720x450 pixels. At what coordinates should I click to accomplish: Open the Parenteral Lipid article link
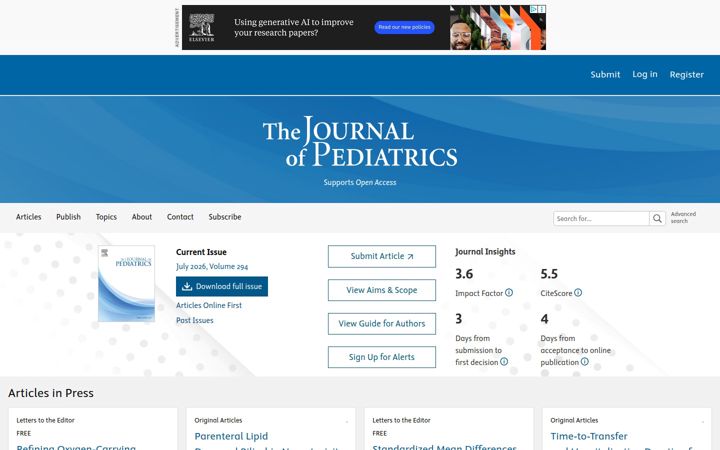pos(231,436)
